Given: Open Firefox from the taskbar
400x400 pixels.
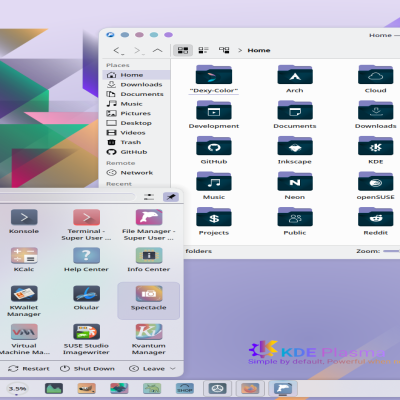Looking at the screenshot, I should click(250, 389).
